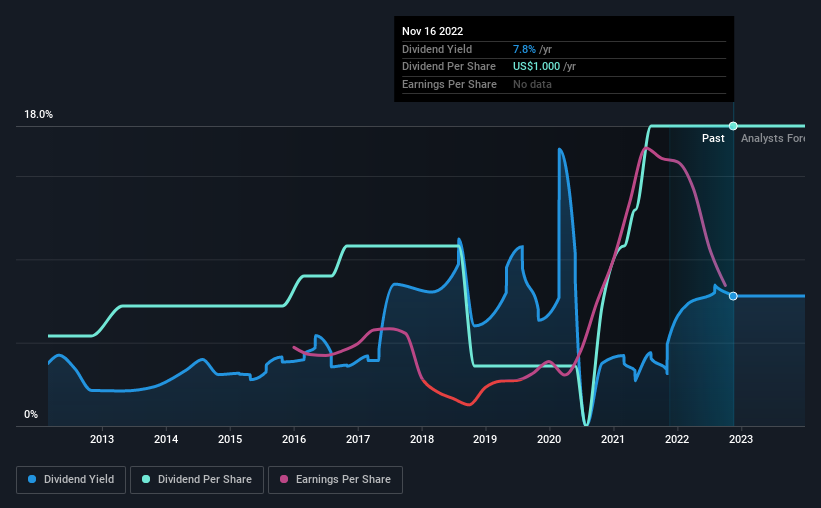The width and height of the screenshot is (821, 508).
Task: Click the pink Earnings Per Share legend dot
Action: [x=283, y=480]
